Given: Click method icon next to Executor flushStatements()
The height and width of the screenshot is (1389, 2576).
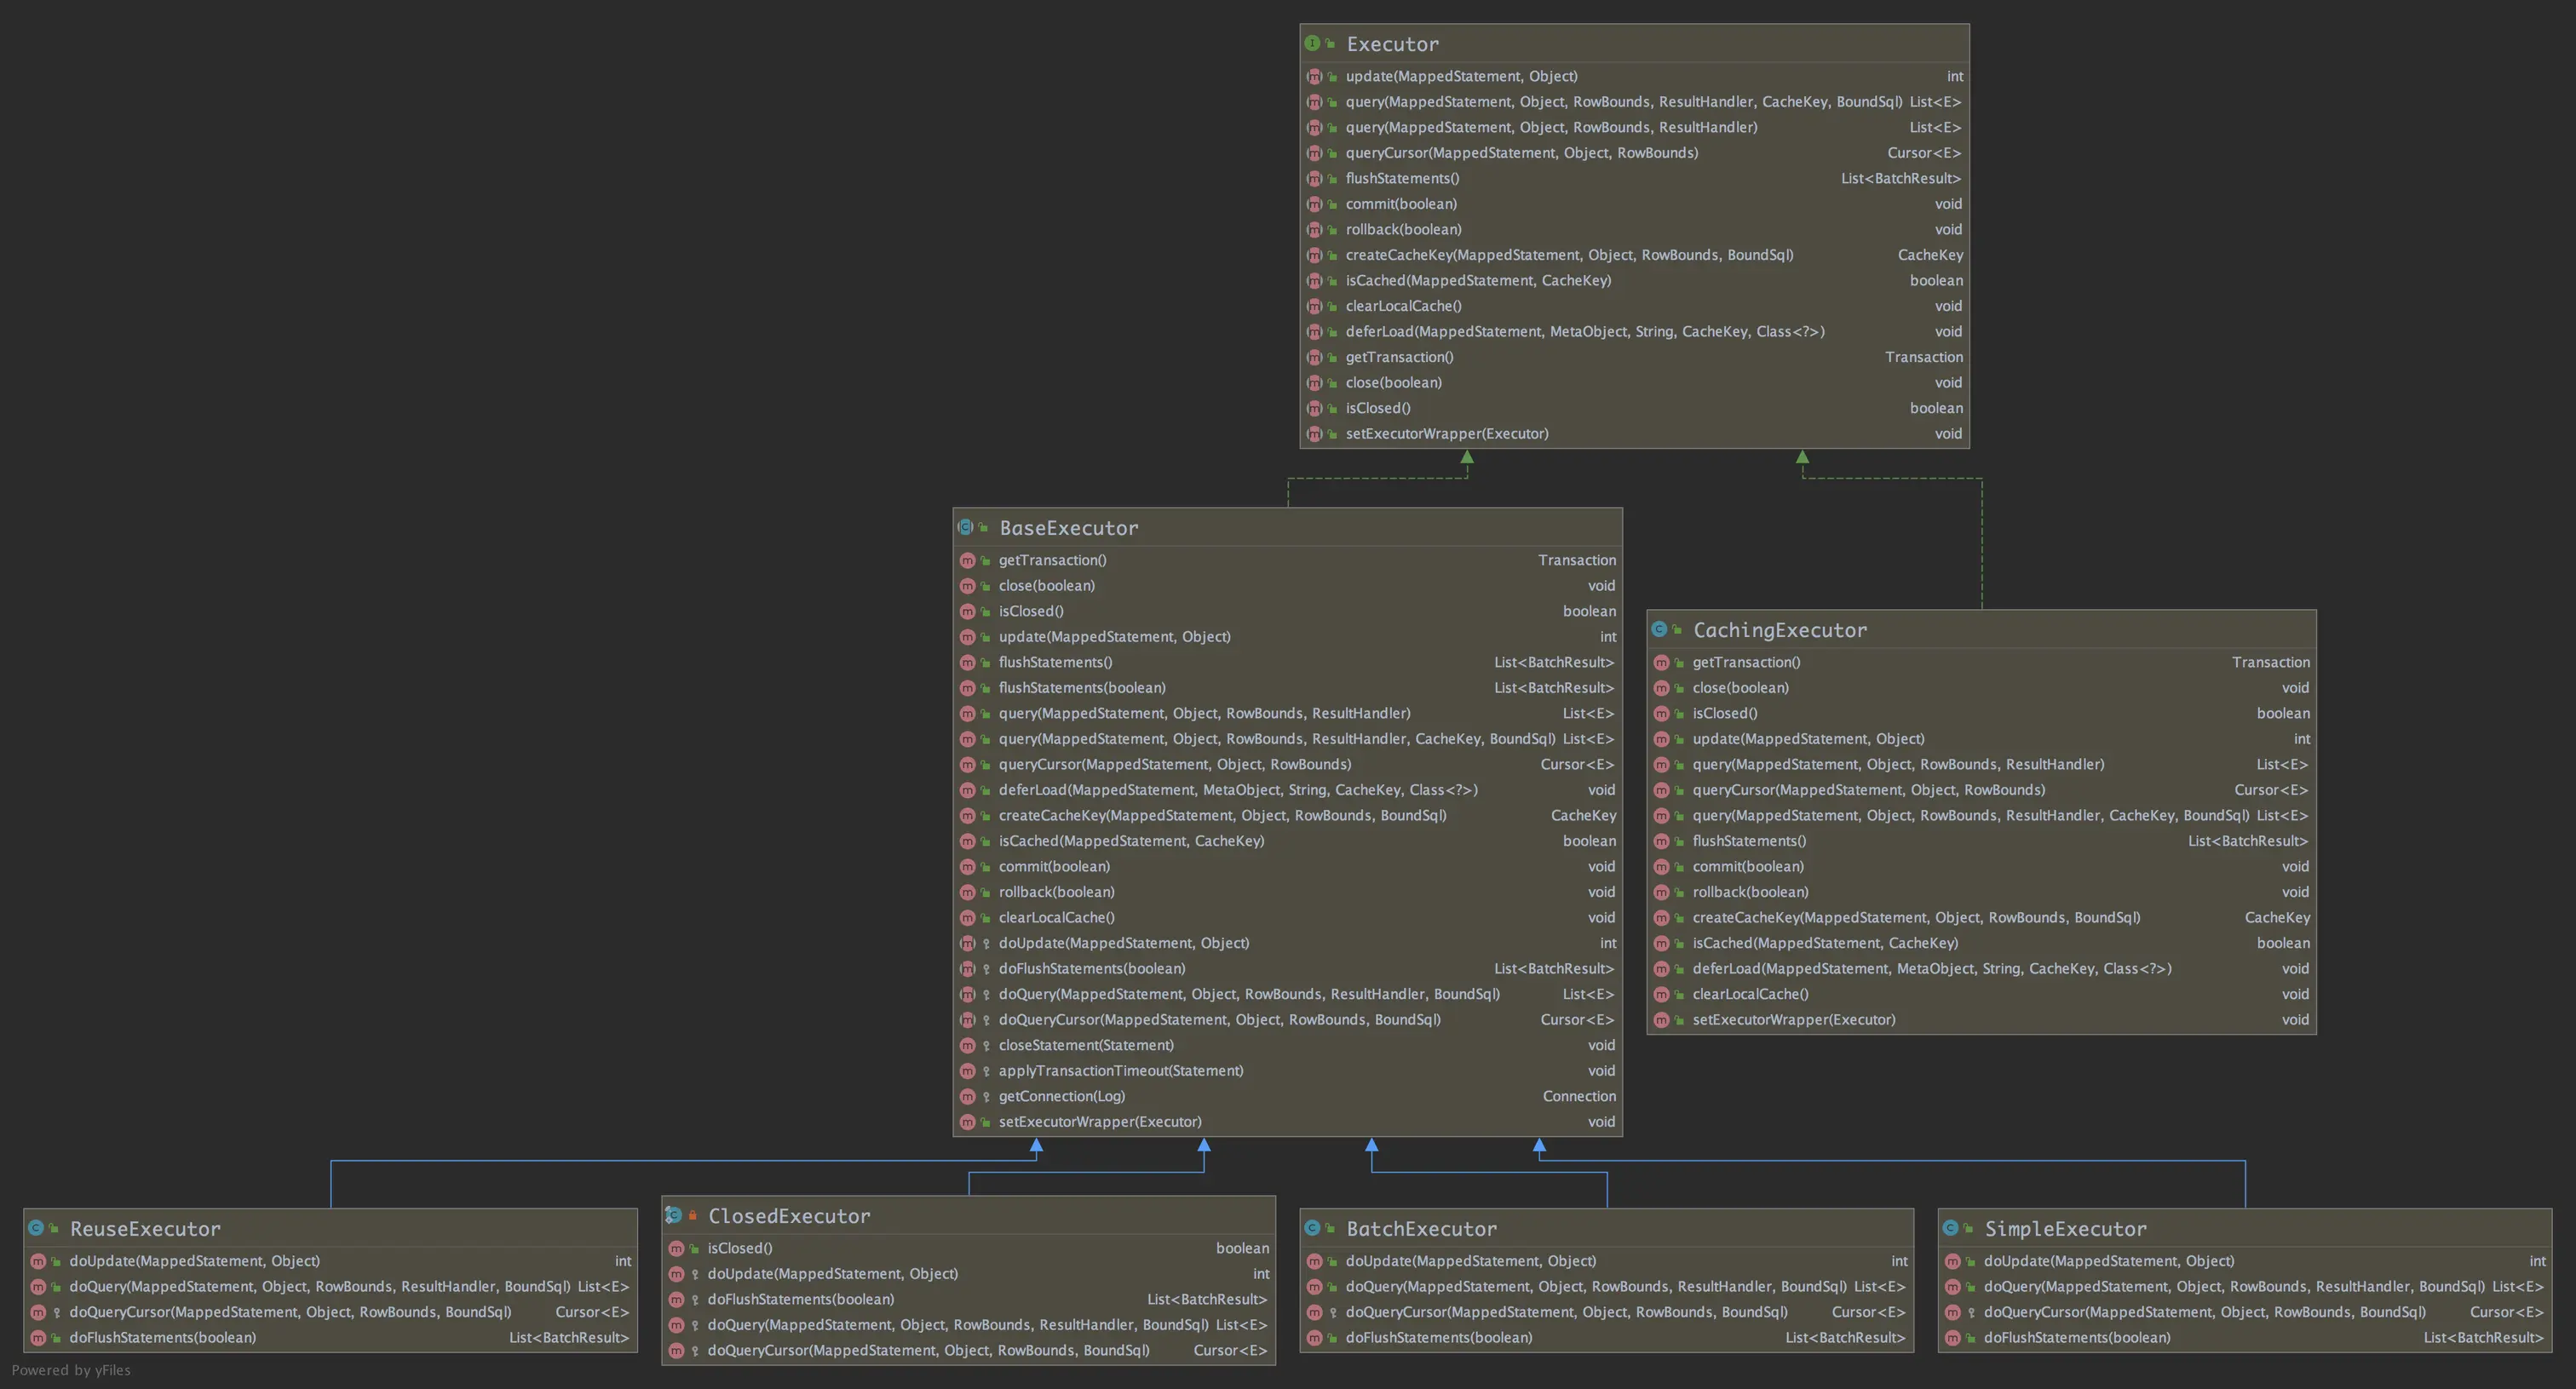Looking at the screenshot, I should [x=1314, y=178].
